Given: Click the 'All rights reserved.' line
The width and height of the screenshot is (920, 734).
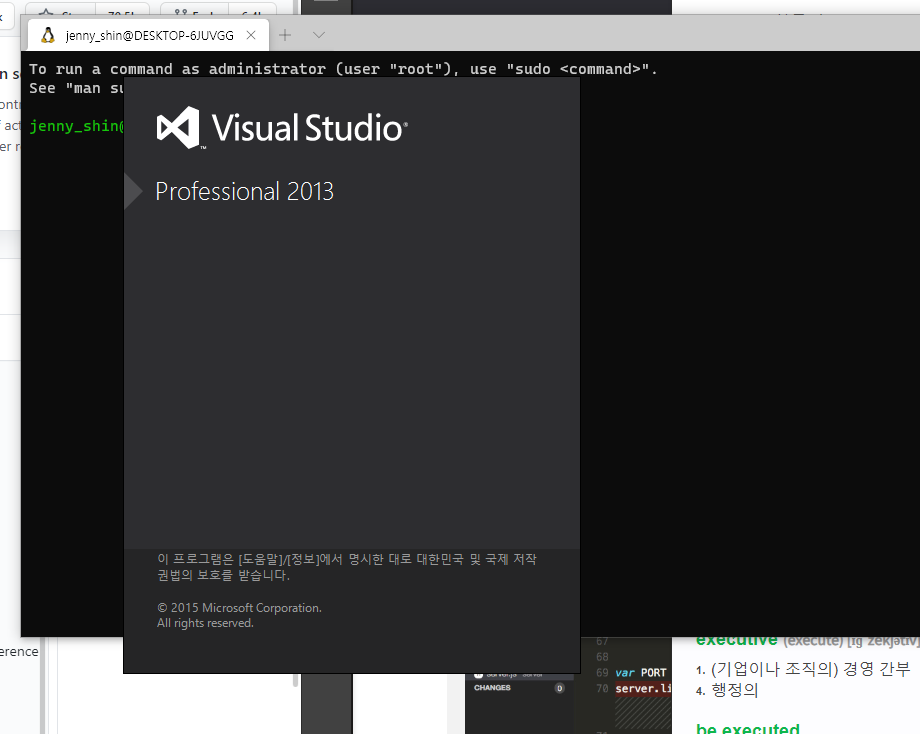Looking at the screenshot, I should [x=205, y=623].
